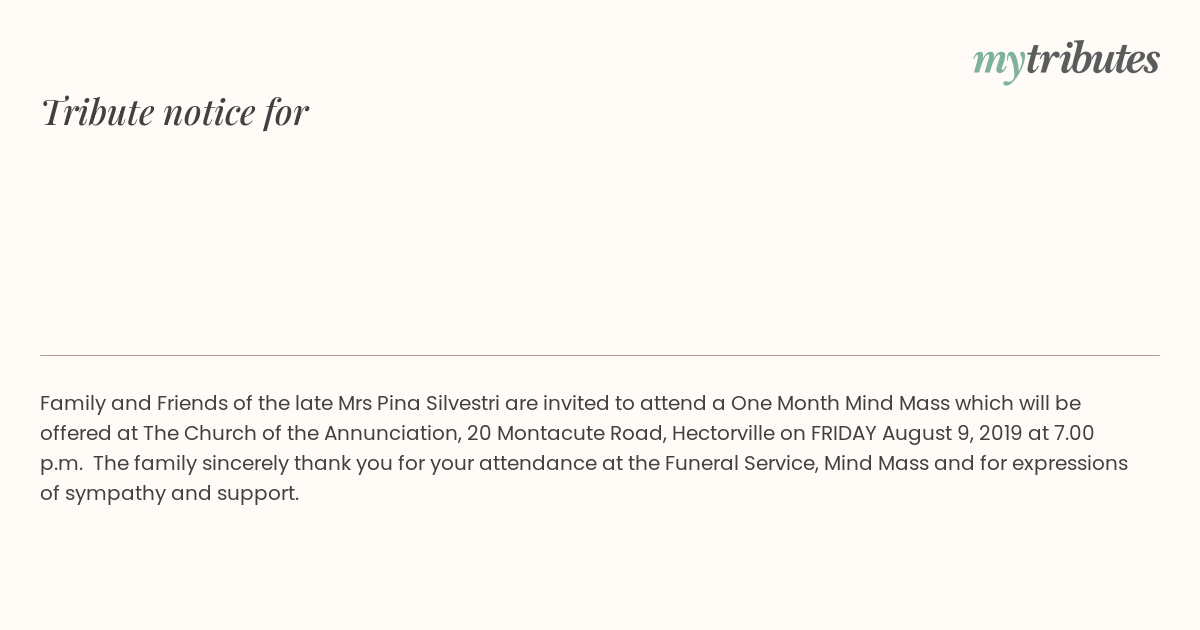Image resolution: width=1200 pixels, height=630 pixels.
Task: Select the "Tribute notice for" heading
Action: 174,112
